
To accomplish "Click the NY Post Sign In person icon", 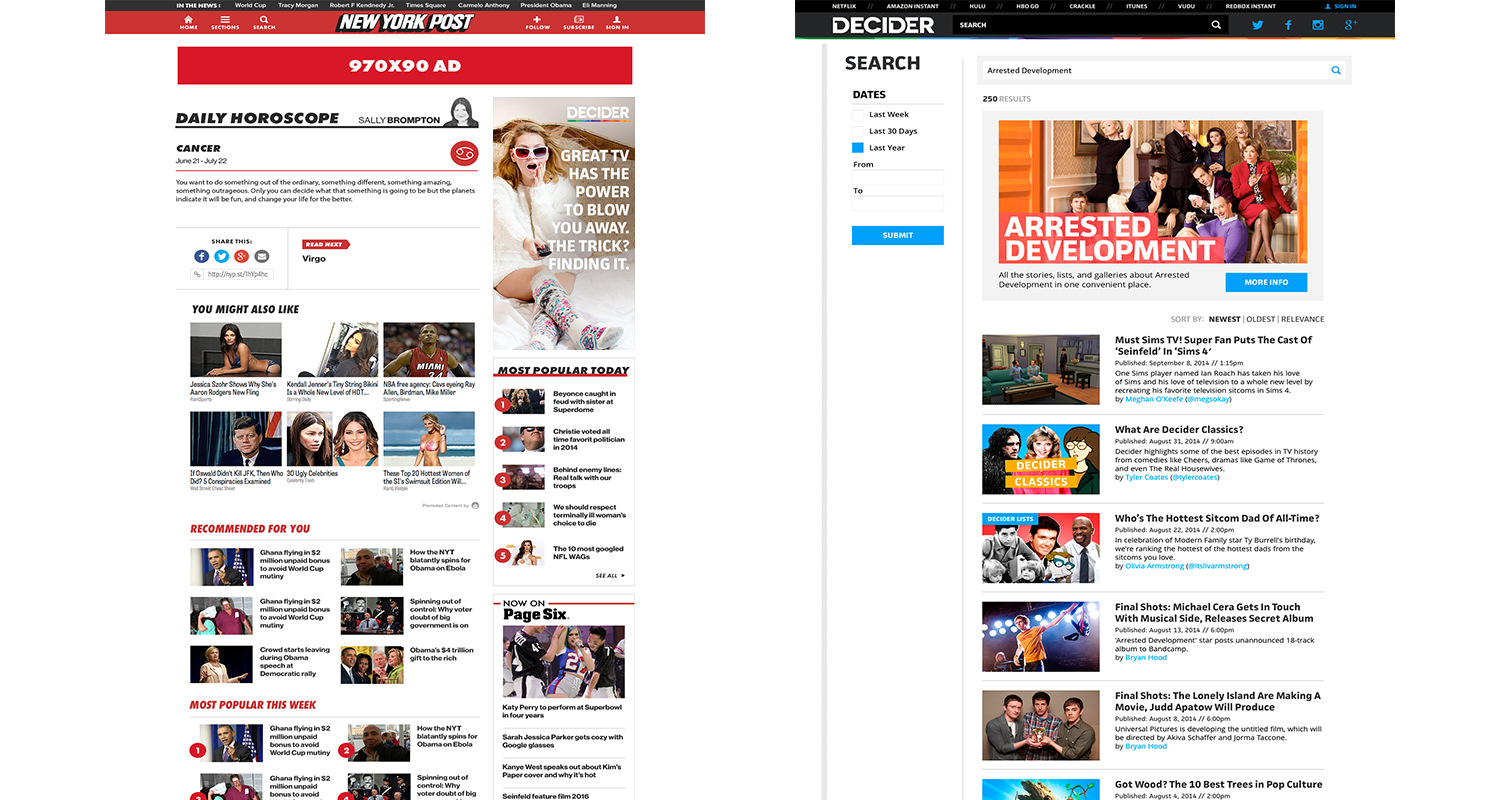I will point(617,20).
